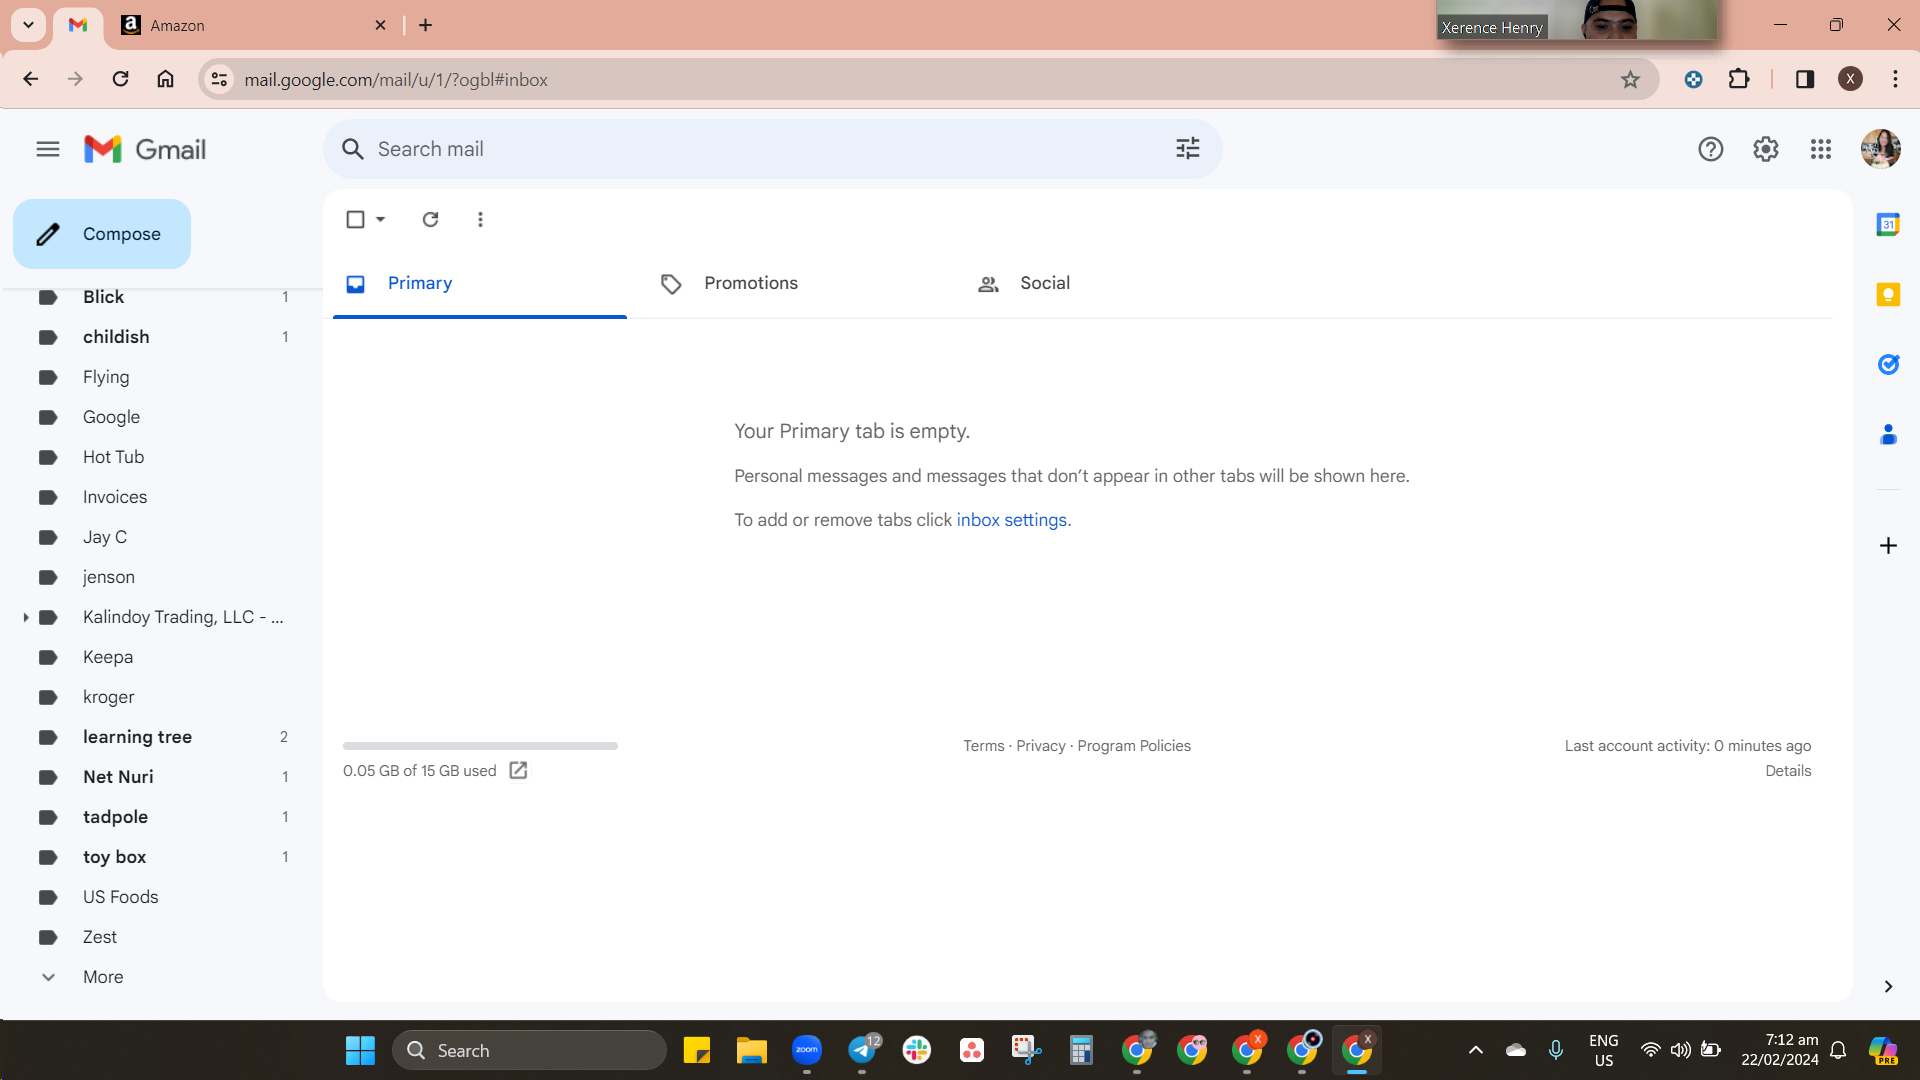1920x1080 pixels.
Task: Open the Keepa label
Action: point(108,657)
